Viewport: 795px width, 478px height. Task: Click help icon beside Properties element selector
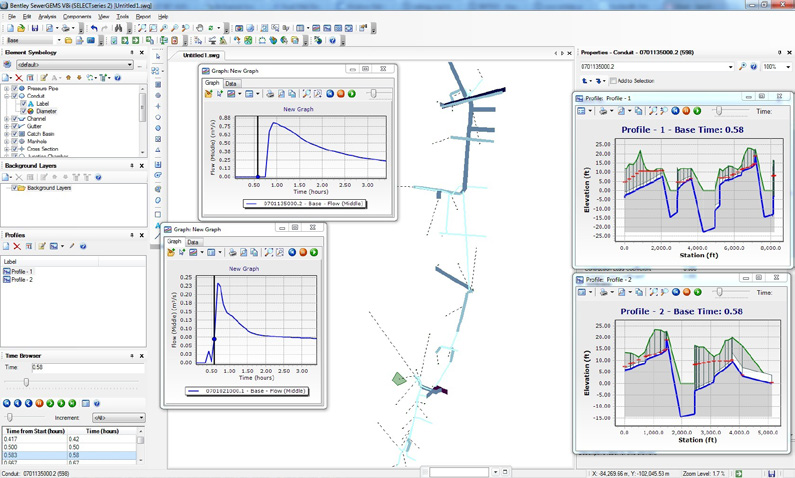753,66
